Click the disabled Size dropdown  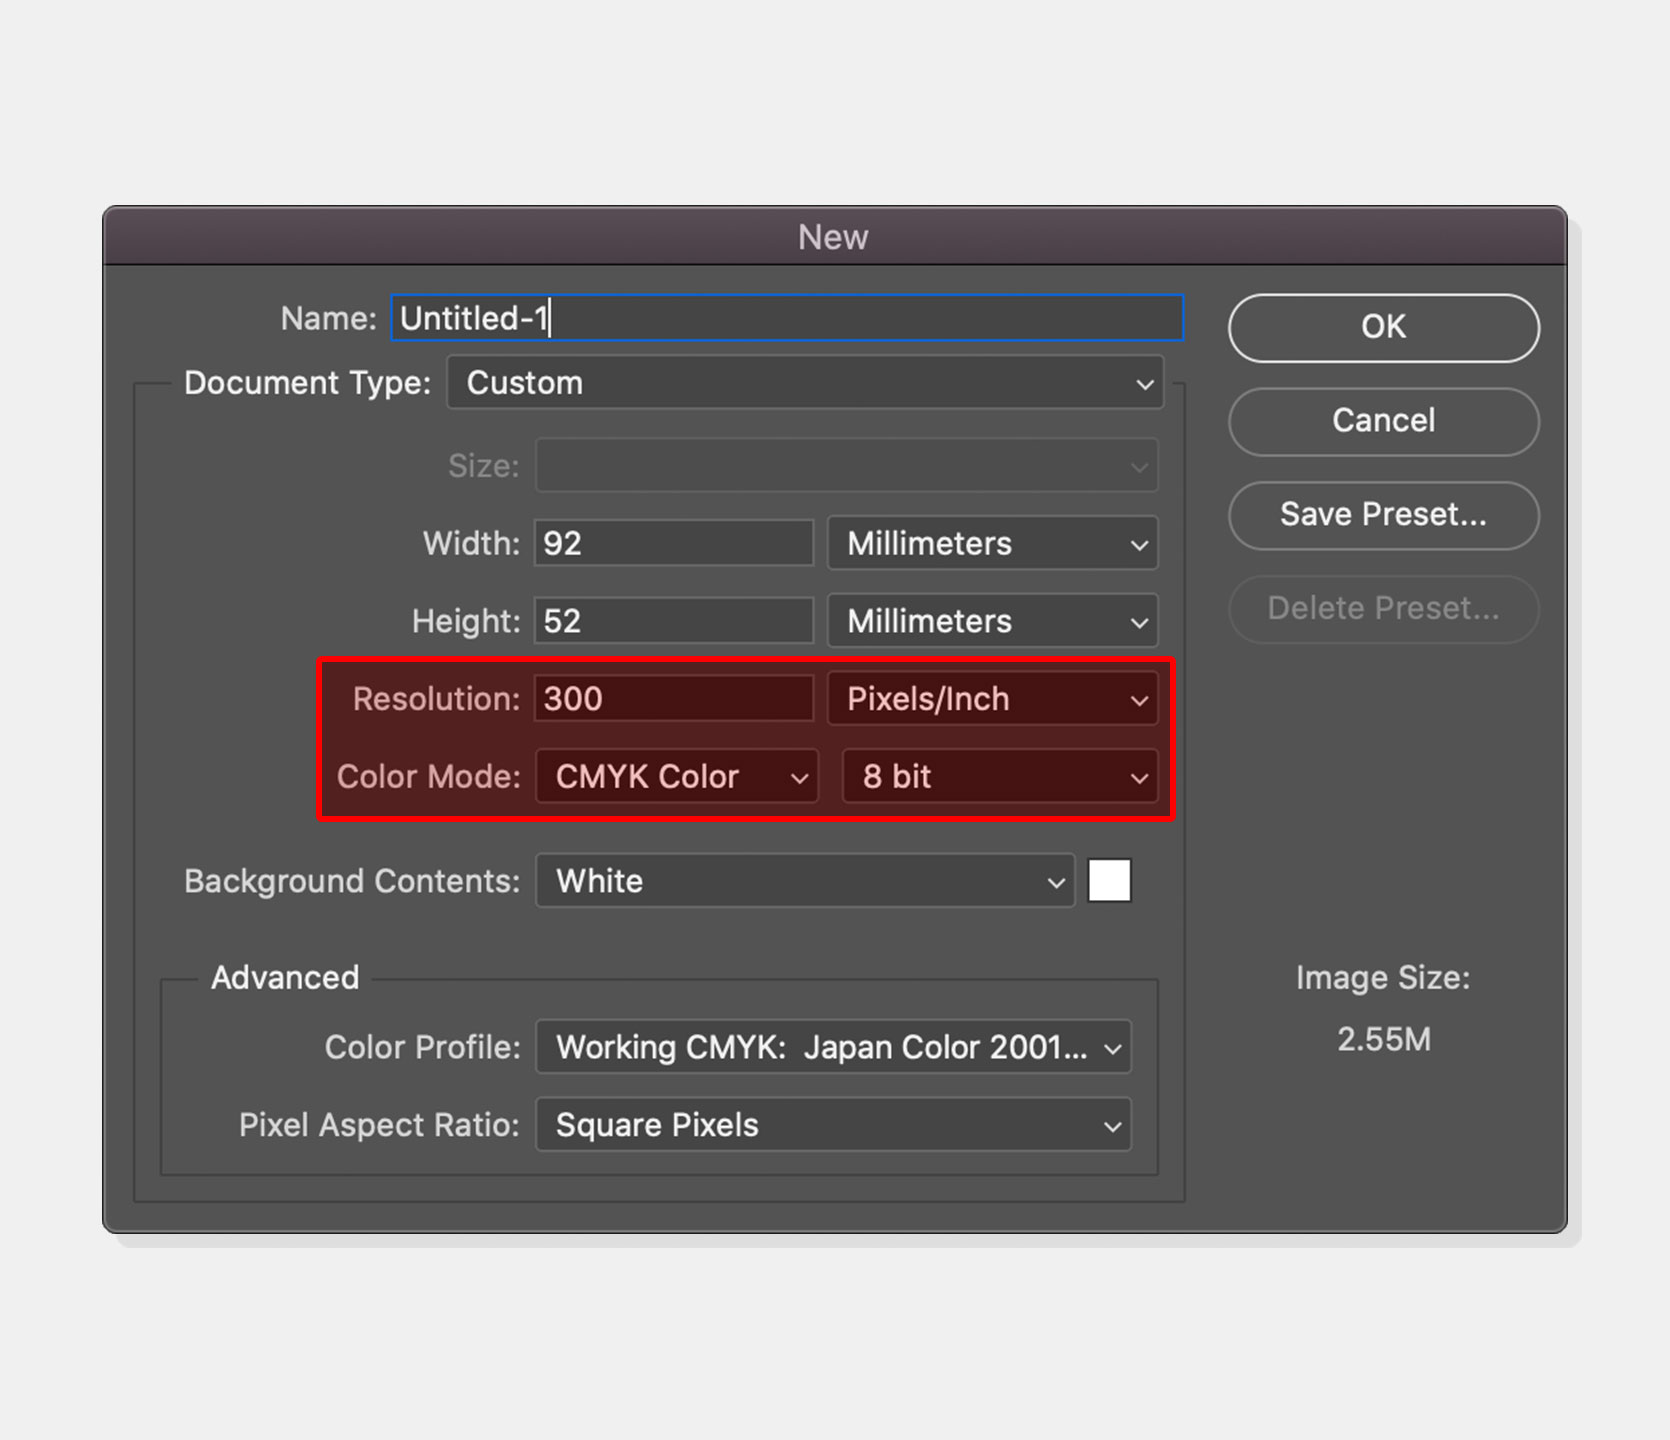pos(846,465)
